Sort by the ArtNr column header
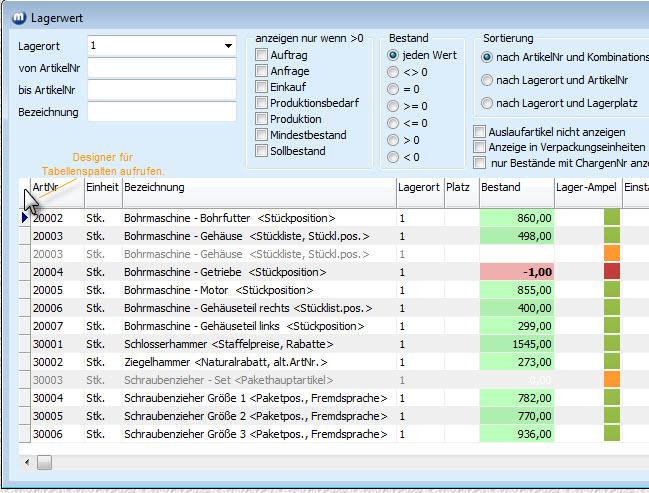649x493 pixels. [55, 187]
